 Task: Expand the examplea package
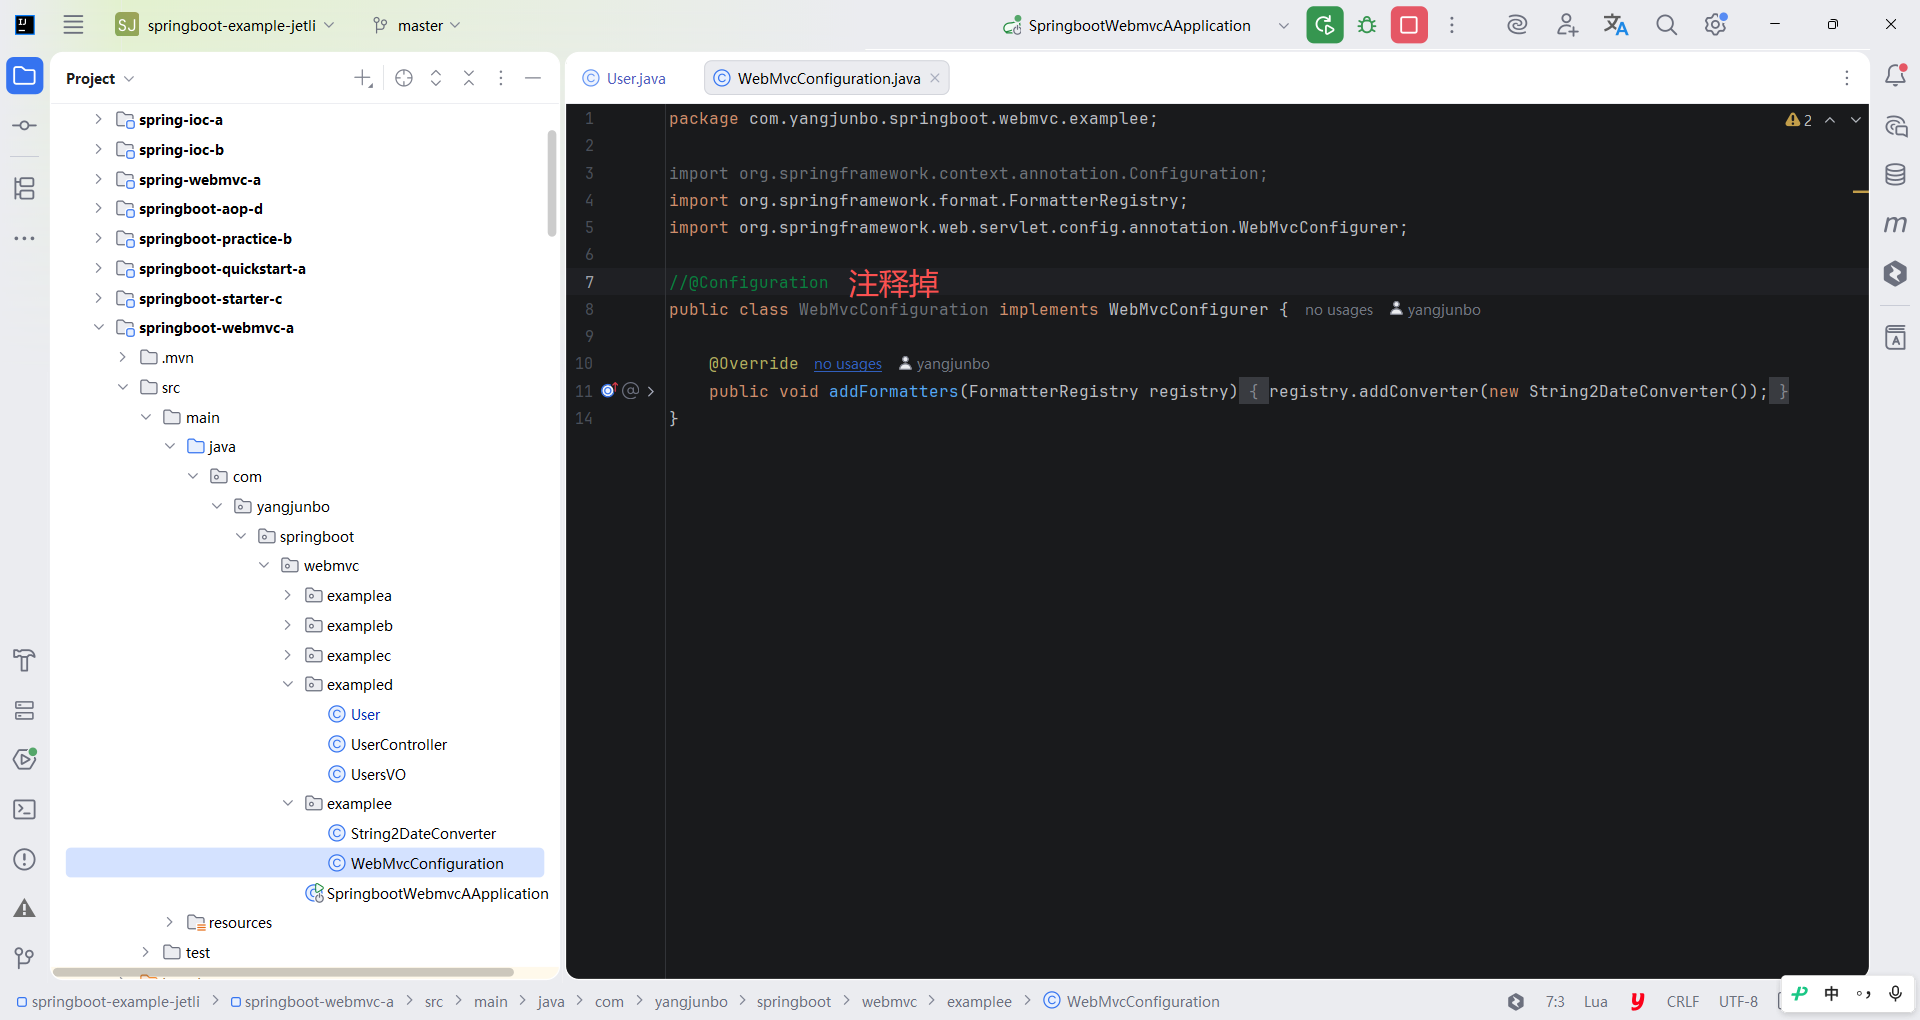click(x=288, y=595)
